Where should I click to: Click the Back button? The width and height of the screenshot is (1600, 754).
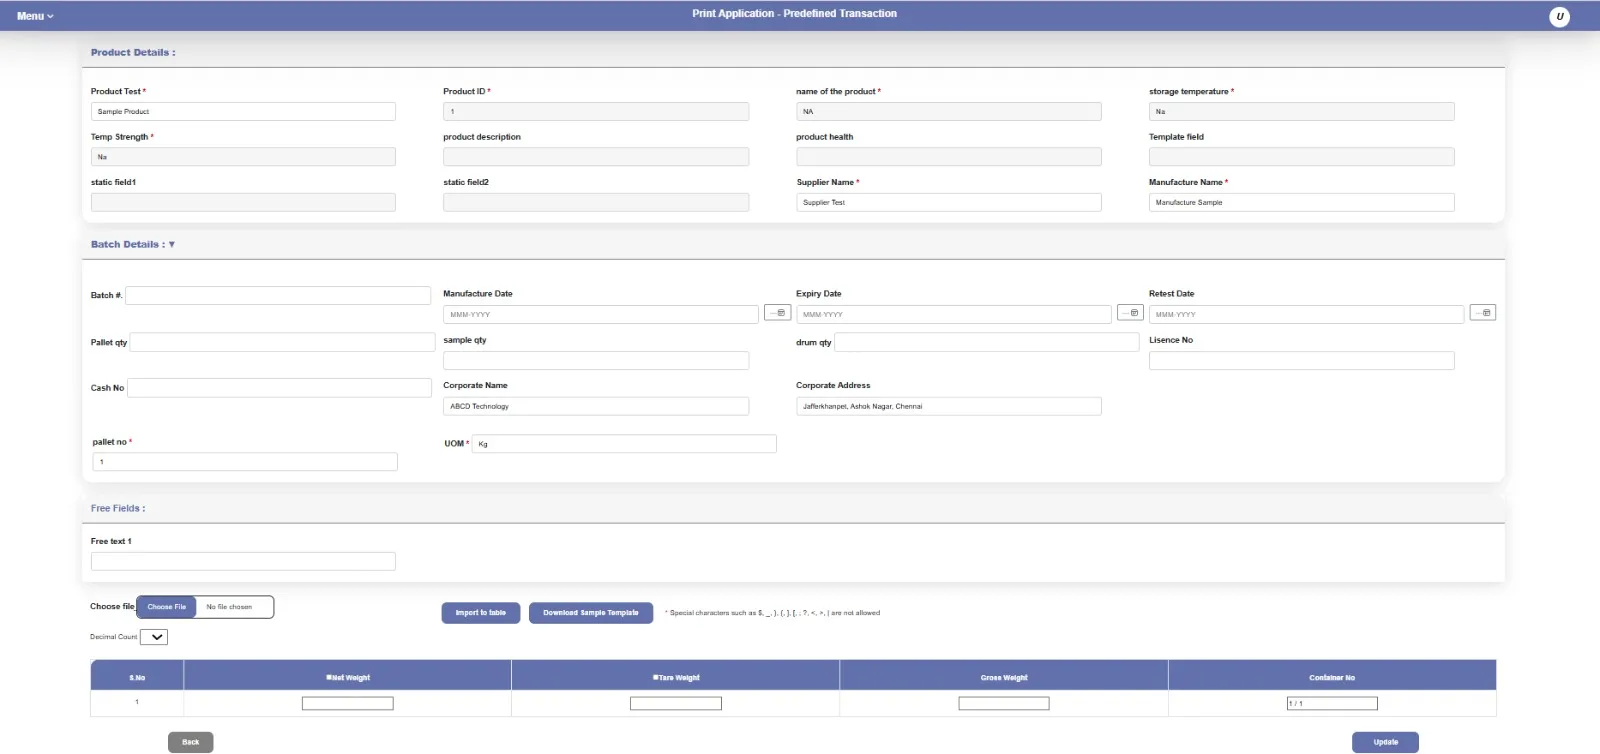coord(191,742)
